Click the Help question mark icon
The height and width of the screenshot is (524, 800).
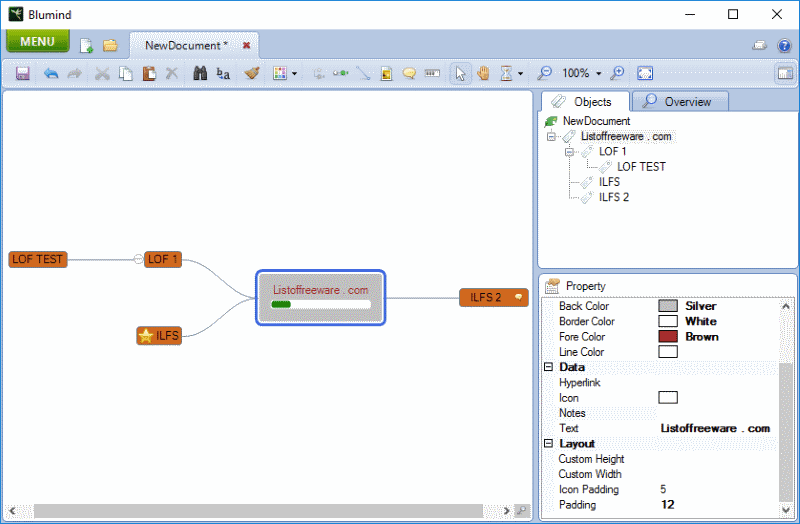coord(784,46)
